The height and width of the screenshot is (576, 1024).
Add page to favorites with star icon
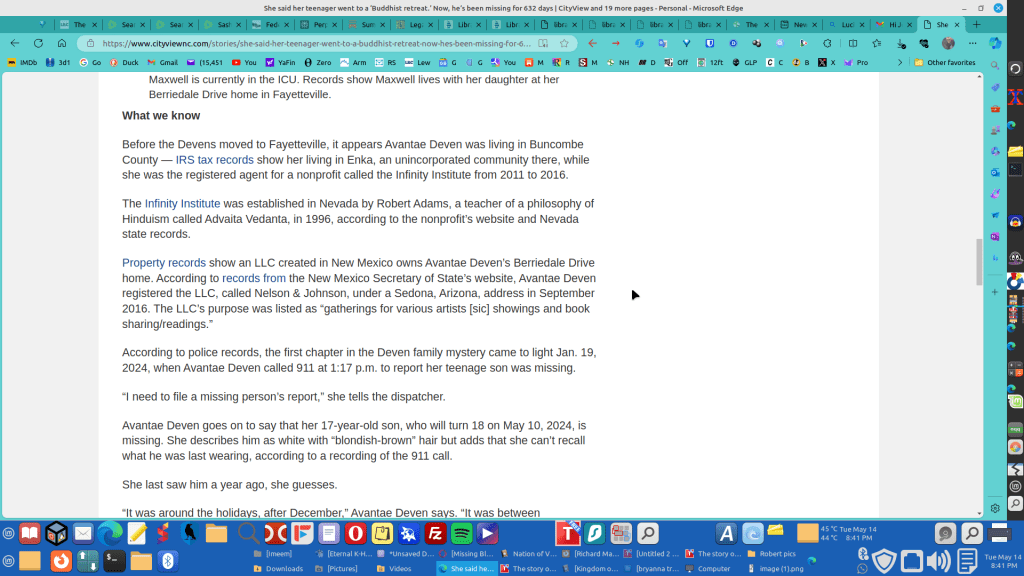tap(564, 43)
